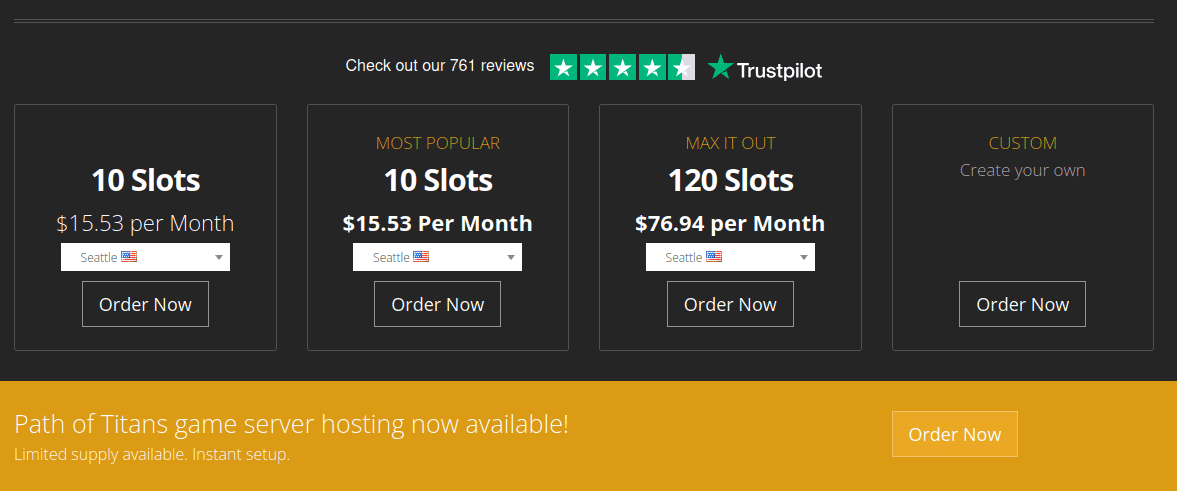
Task: Expand the Most Popular plan's Seattle selector
Action: 437,257
